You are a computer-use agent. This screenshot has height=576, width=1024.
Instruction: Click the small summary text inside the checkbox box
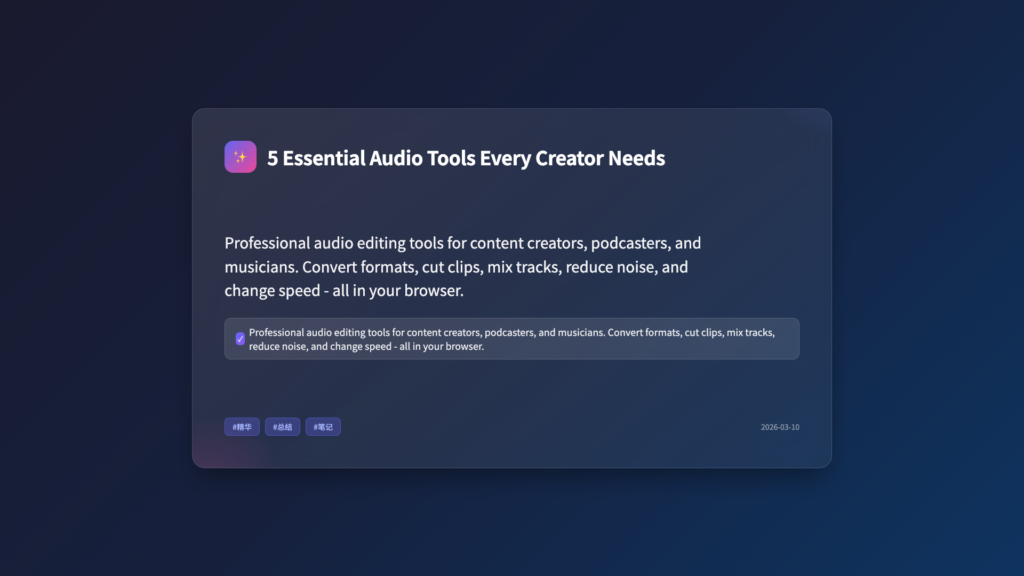(512, 339)
